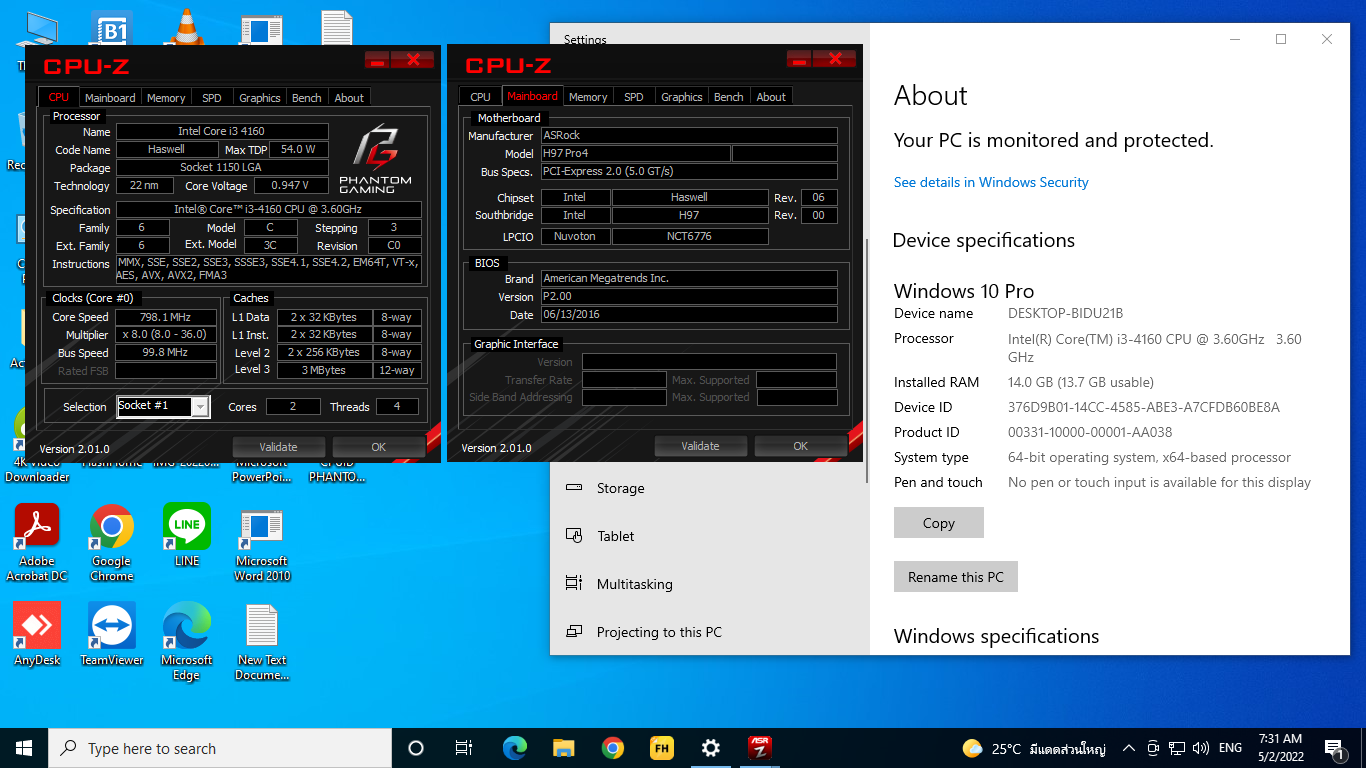
Task: Click the Manufacturer value ASRock
Action: point(689,135)
